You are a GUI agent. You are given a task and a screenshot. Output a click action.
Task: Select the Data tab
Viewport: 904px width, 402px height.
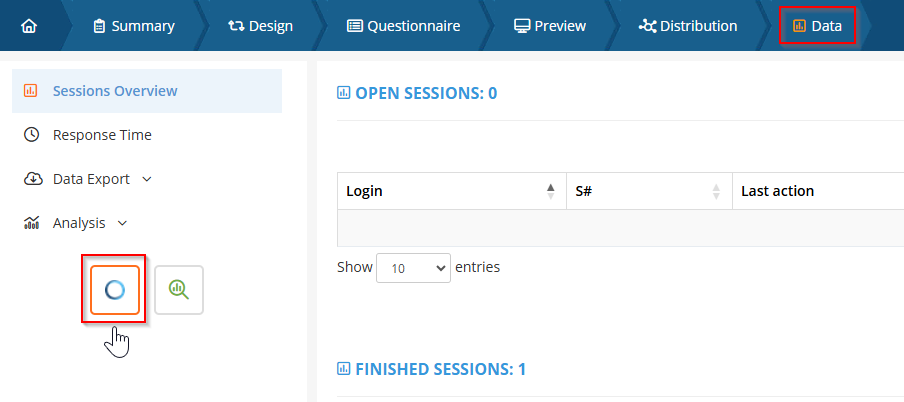click(817, 25)
